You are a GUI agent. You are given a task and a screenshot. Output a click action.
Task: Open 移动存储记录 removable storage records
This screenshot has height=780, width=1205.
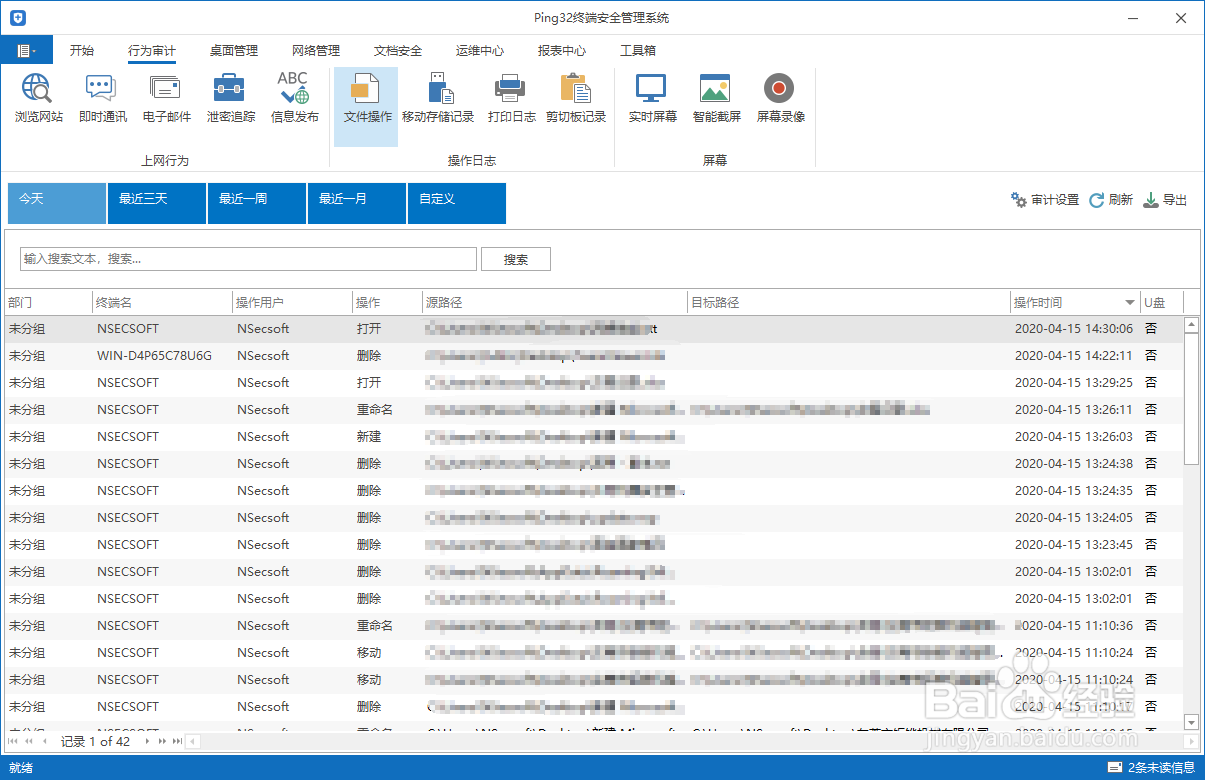438,99
